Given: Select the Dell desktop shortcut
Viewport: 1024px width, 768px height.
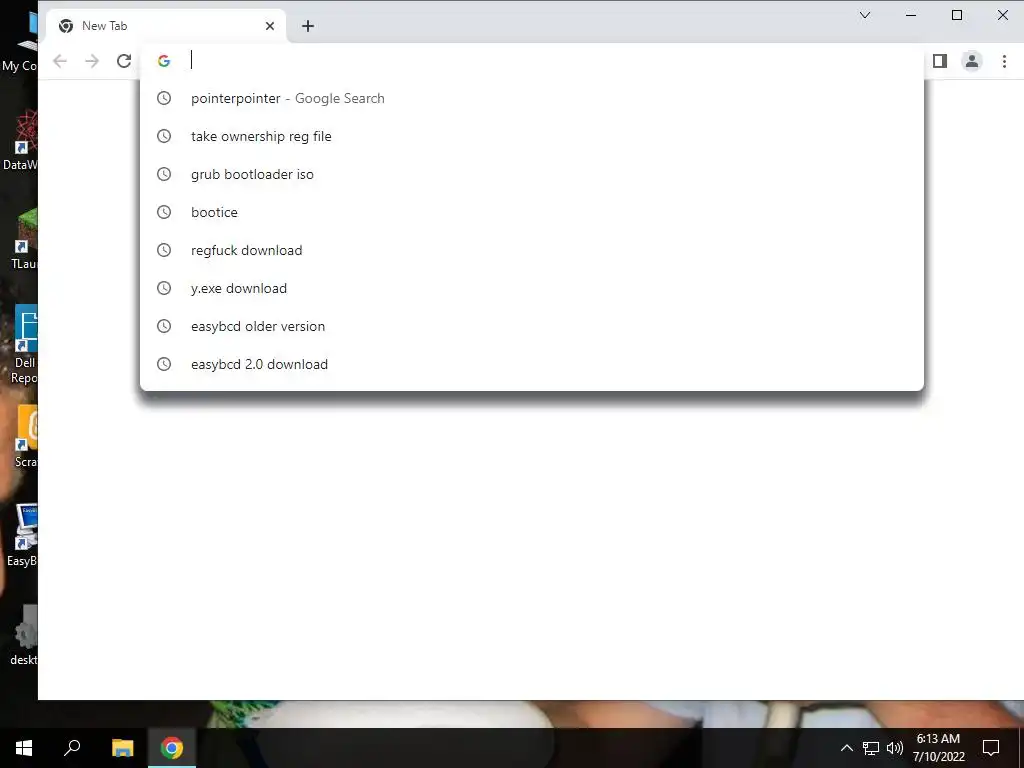Looking at the screenshot, I should [24, 345].
